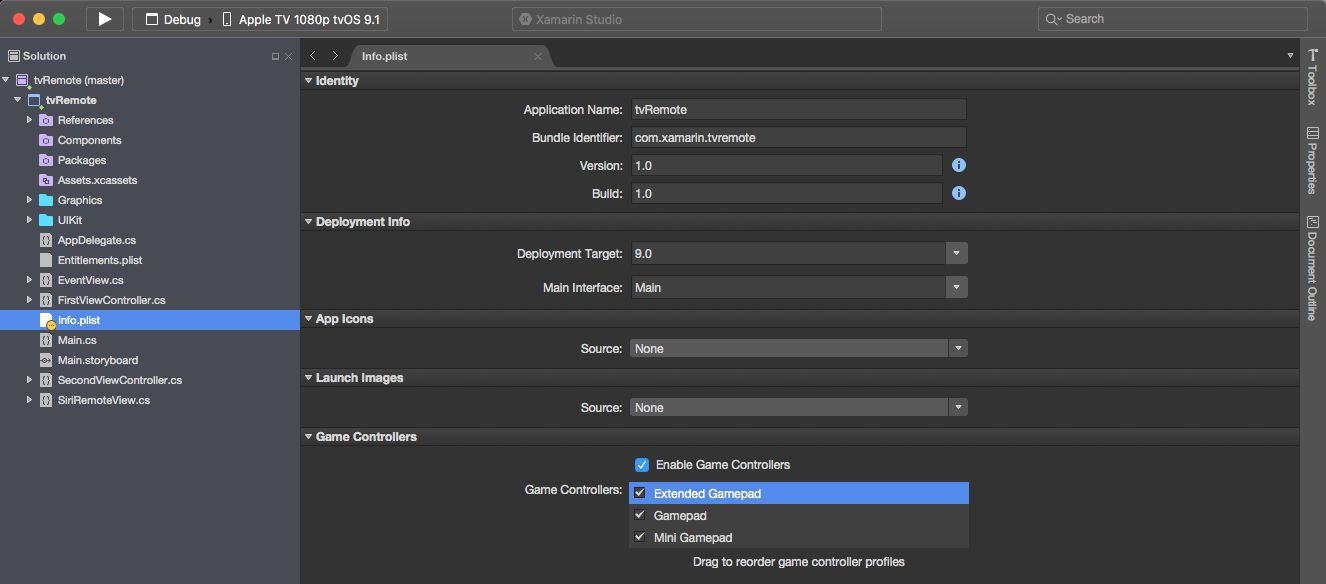The image size is (1326, 584).
Task: Click the forward navigation arrow above the editor
Action: click(x=334, y=57)
